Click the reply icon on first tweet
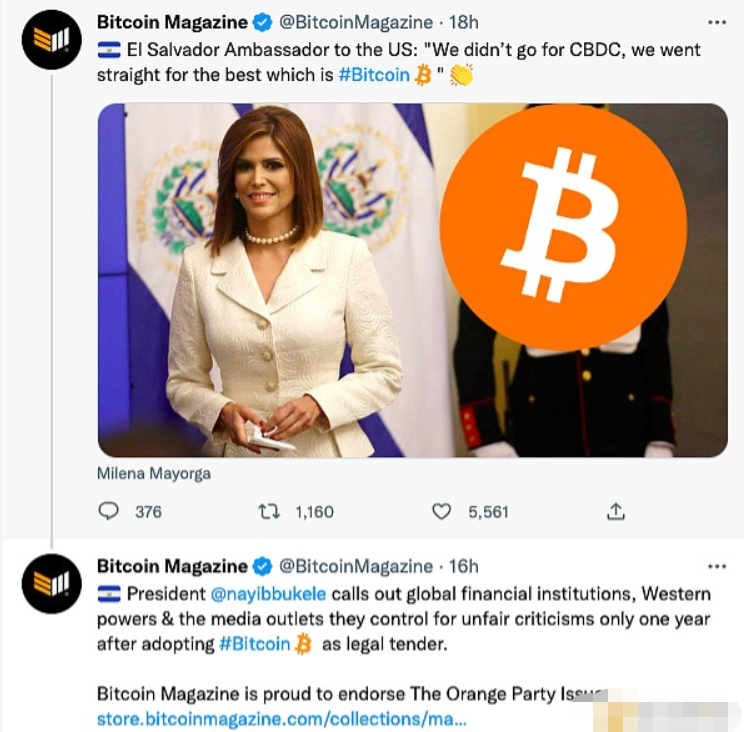The height and width of the screenshot is (732, 744). coord(108,511)
